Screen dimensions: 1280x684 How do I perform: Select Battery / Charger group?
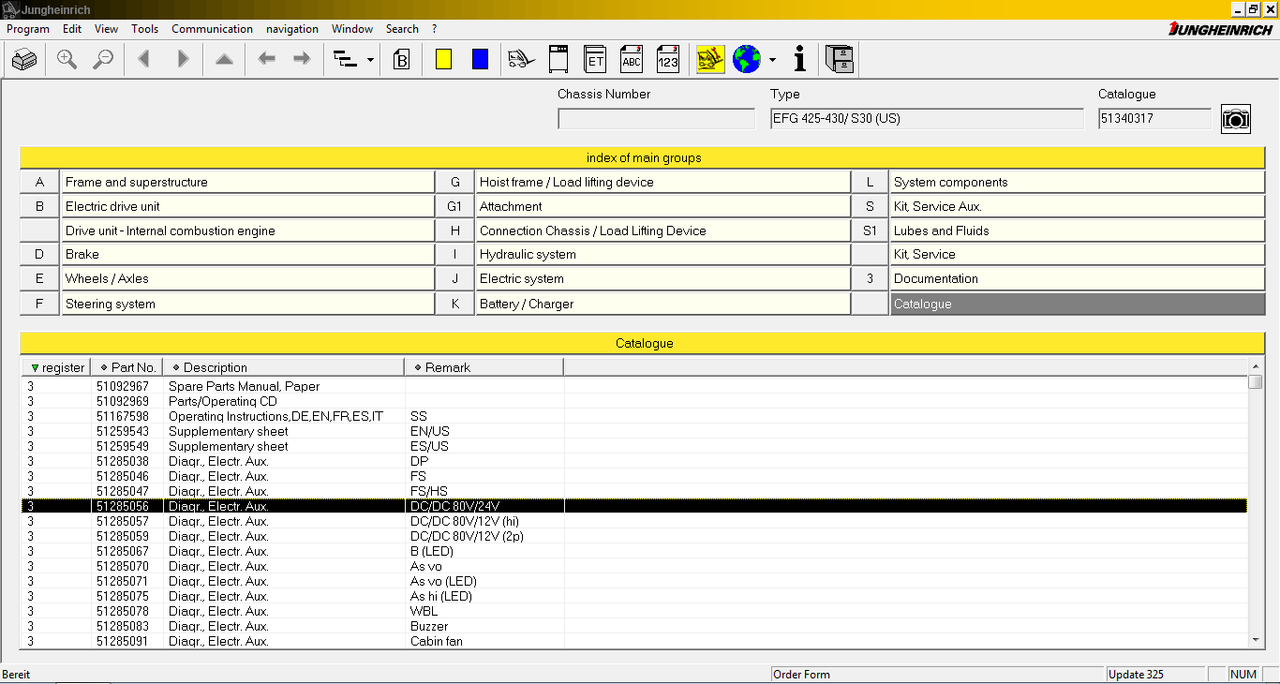coord(662,303)
